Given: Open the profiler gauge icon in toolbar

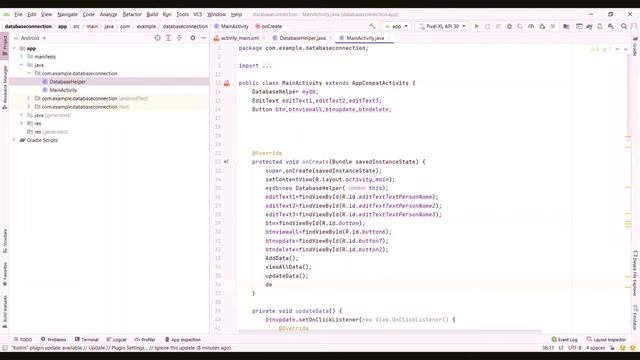Looking at the screenshot, I should 531,26.
